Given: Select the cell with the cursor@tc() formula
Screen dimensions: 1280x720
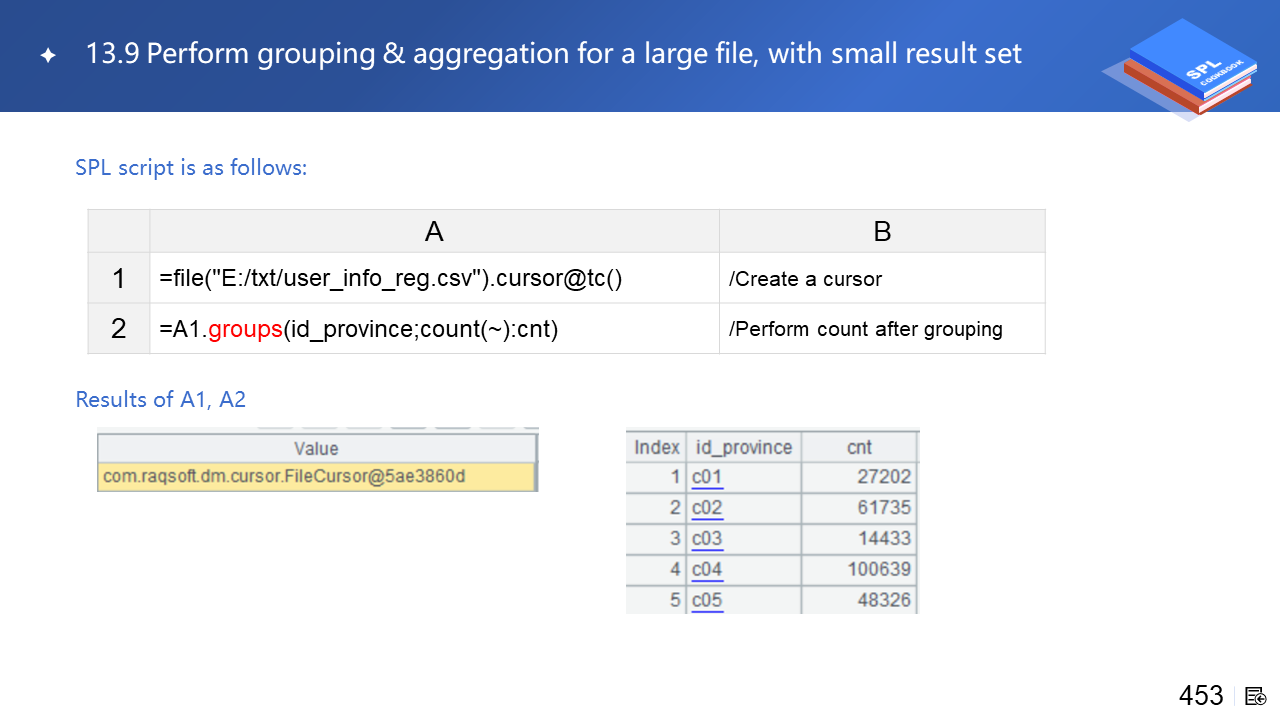Looking at the screenshot, I should tap(434, 278).
